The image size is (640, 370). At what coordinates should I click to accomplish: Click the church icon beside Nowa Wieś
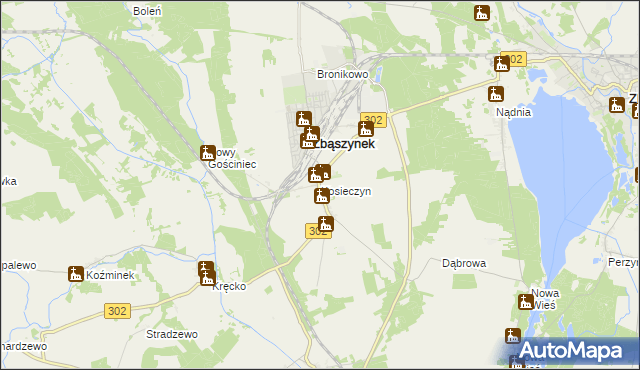click(x=526, y=302)
